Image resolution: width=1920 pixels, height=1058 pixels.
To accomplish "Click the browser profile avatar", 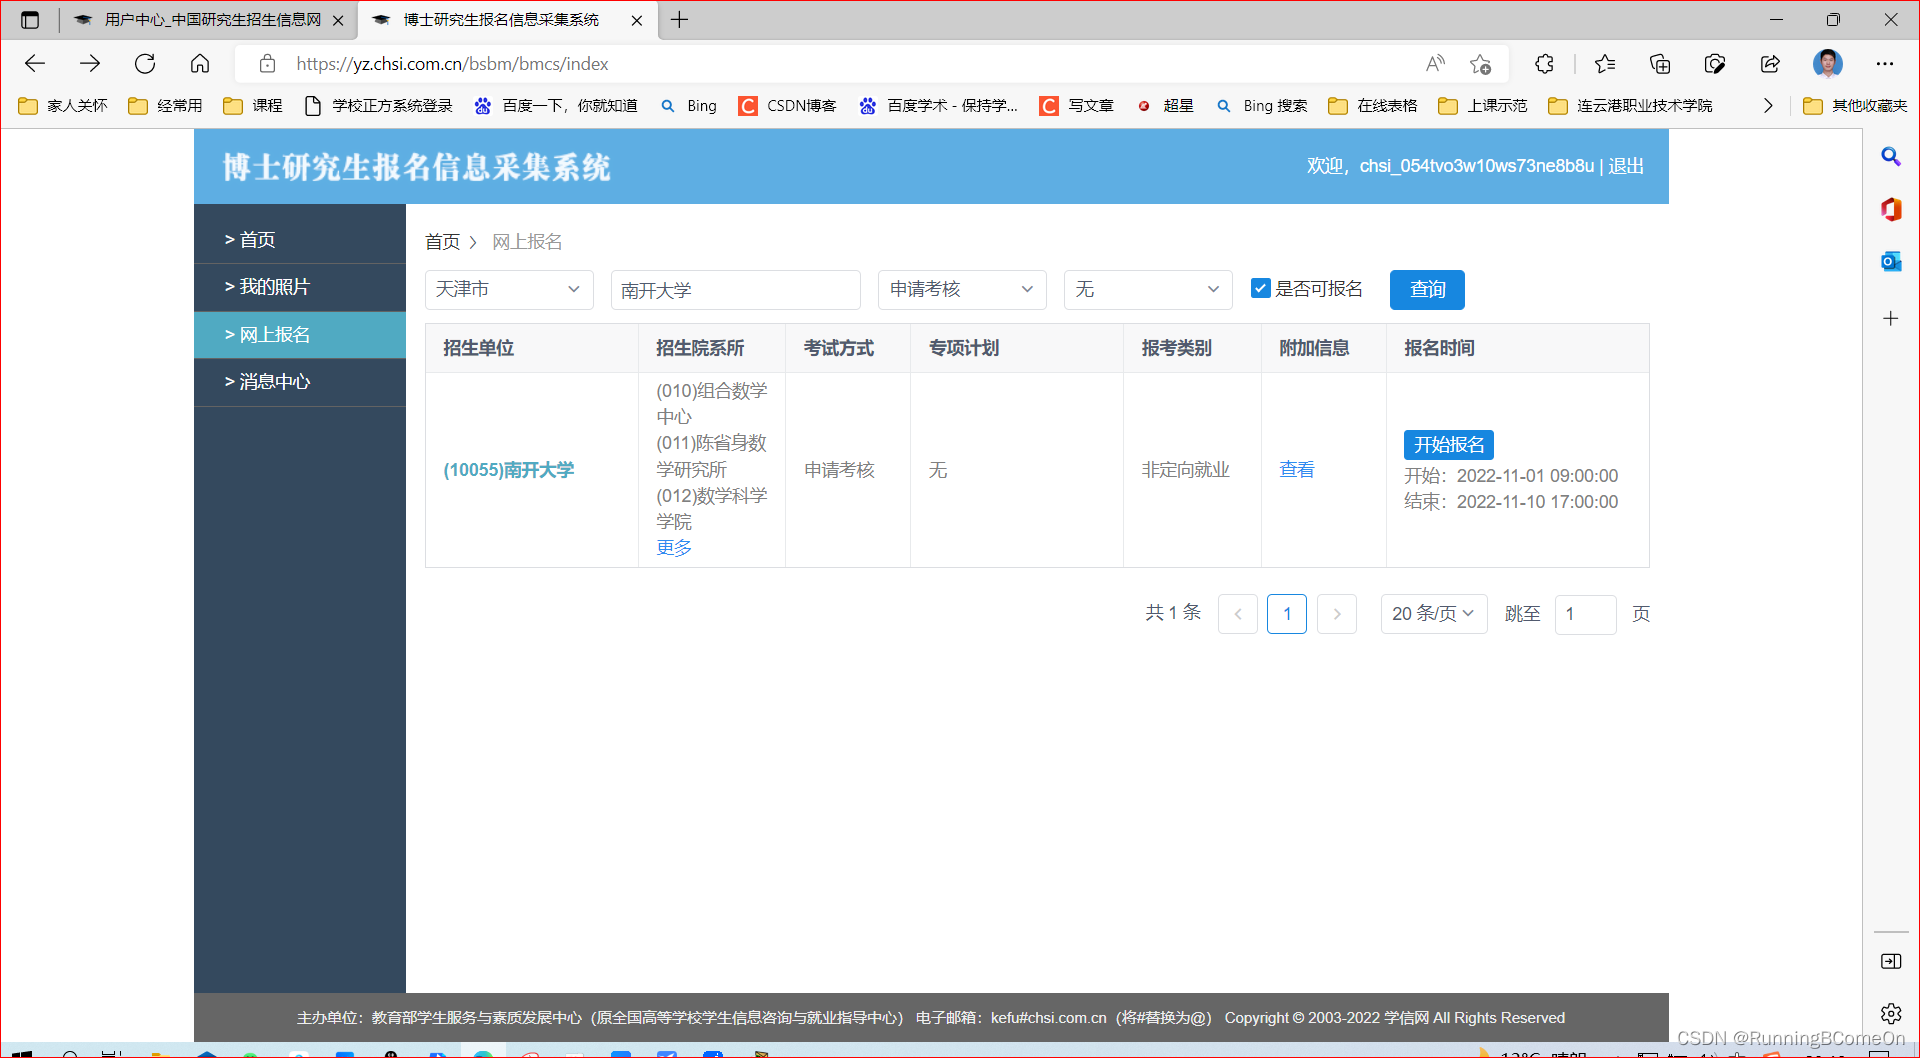I will click(1828, 63).
